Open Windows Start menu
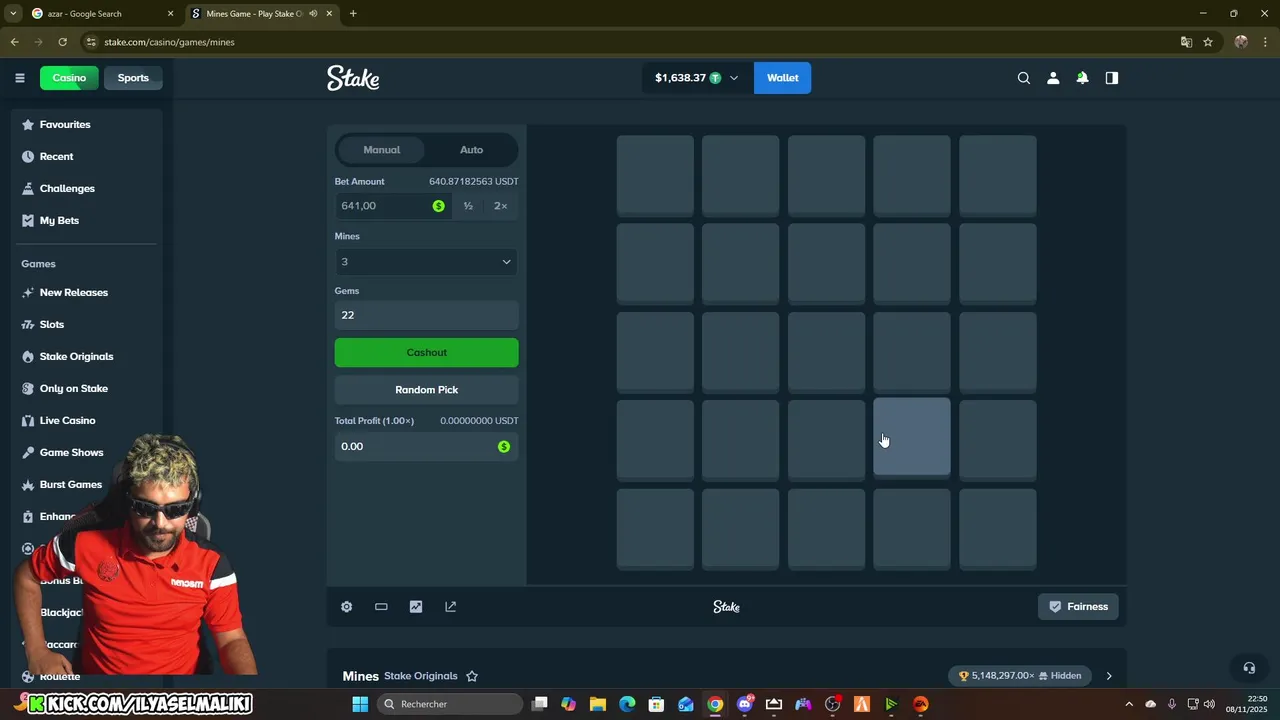The image size is (1280, 720). (x=360, y=704)
